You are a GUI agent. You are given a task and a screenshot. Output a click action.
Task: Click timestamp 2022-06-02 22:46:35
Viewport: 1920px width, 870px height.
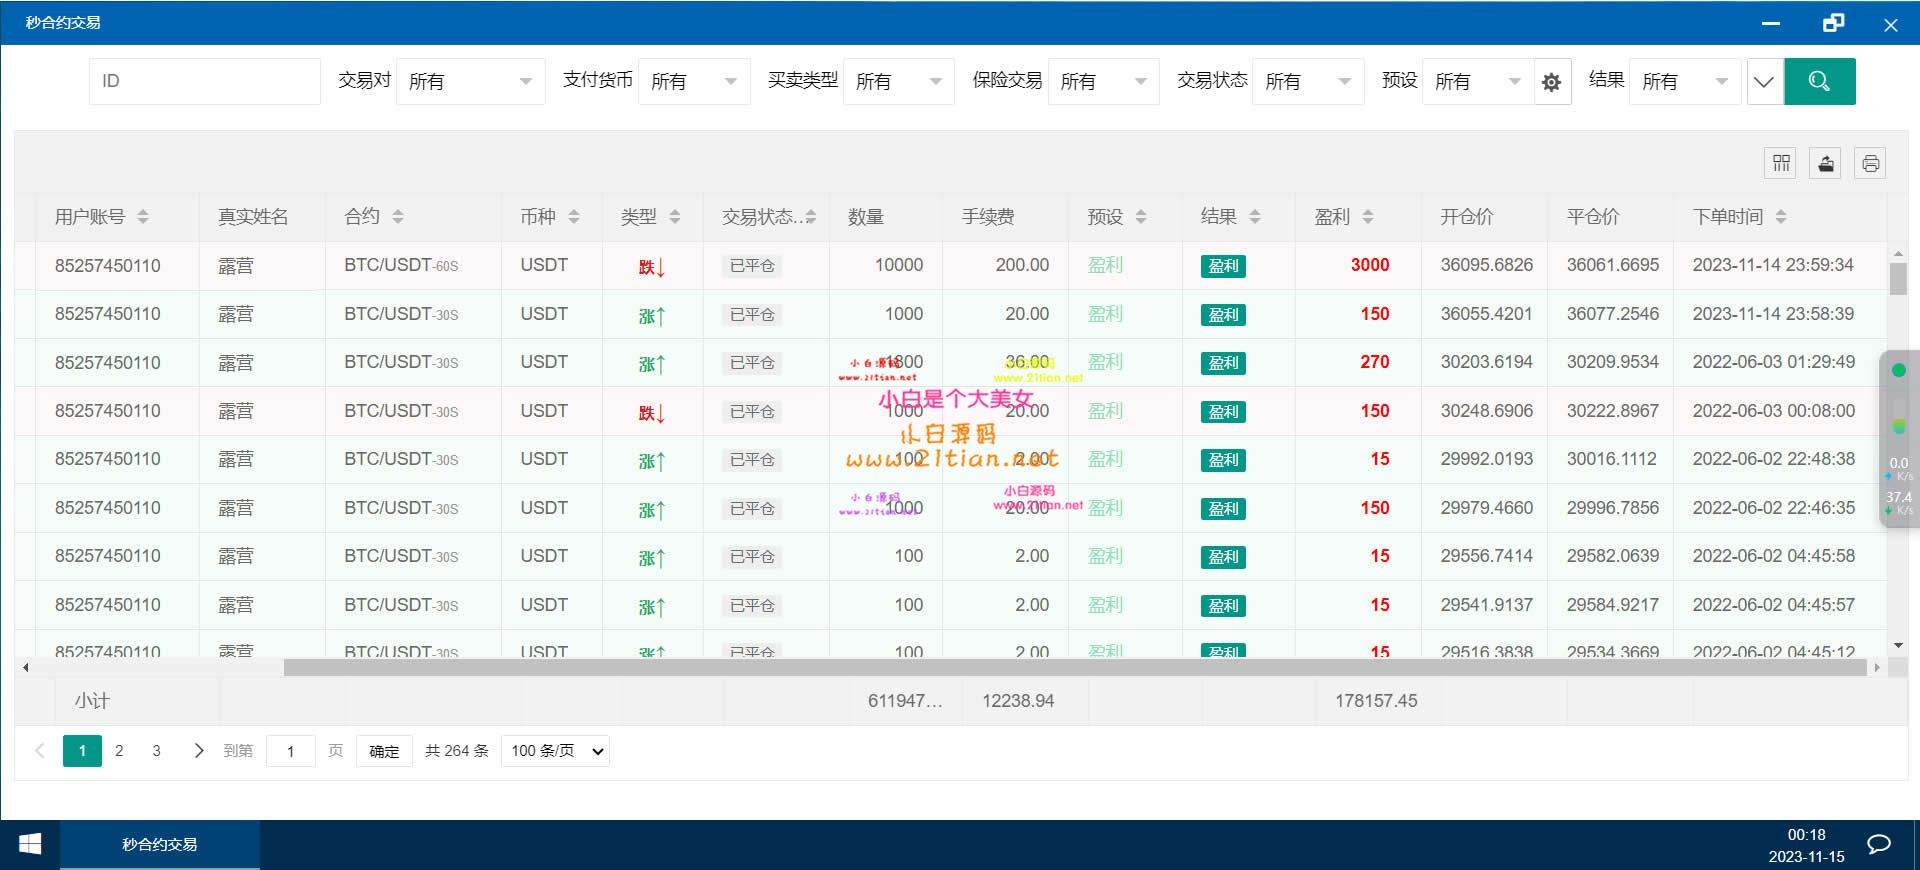click(1774, 508)
